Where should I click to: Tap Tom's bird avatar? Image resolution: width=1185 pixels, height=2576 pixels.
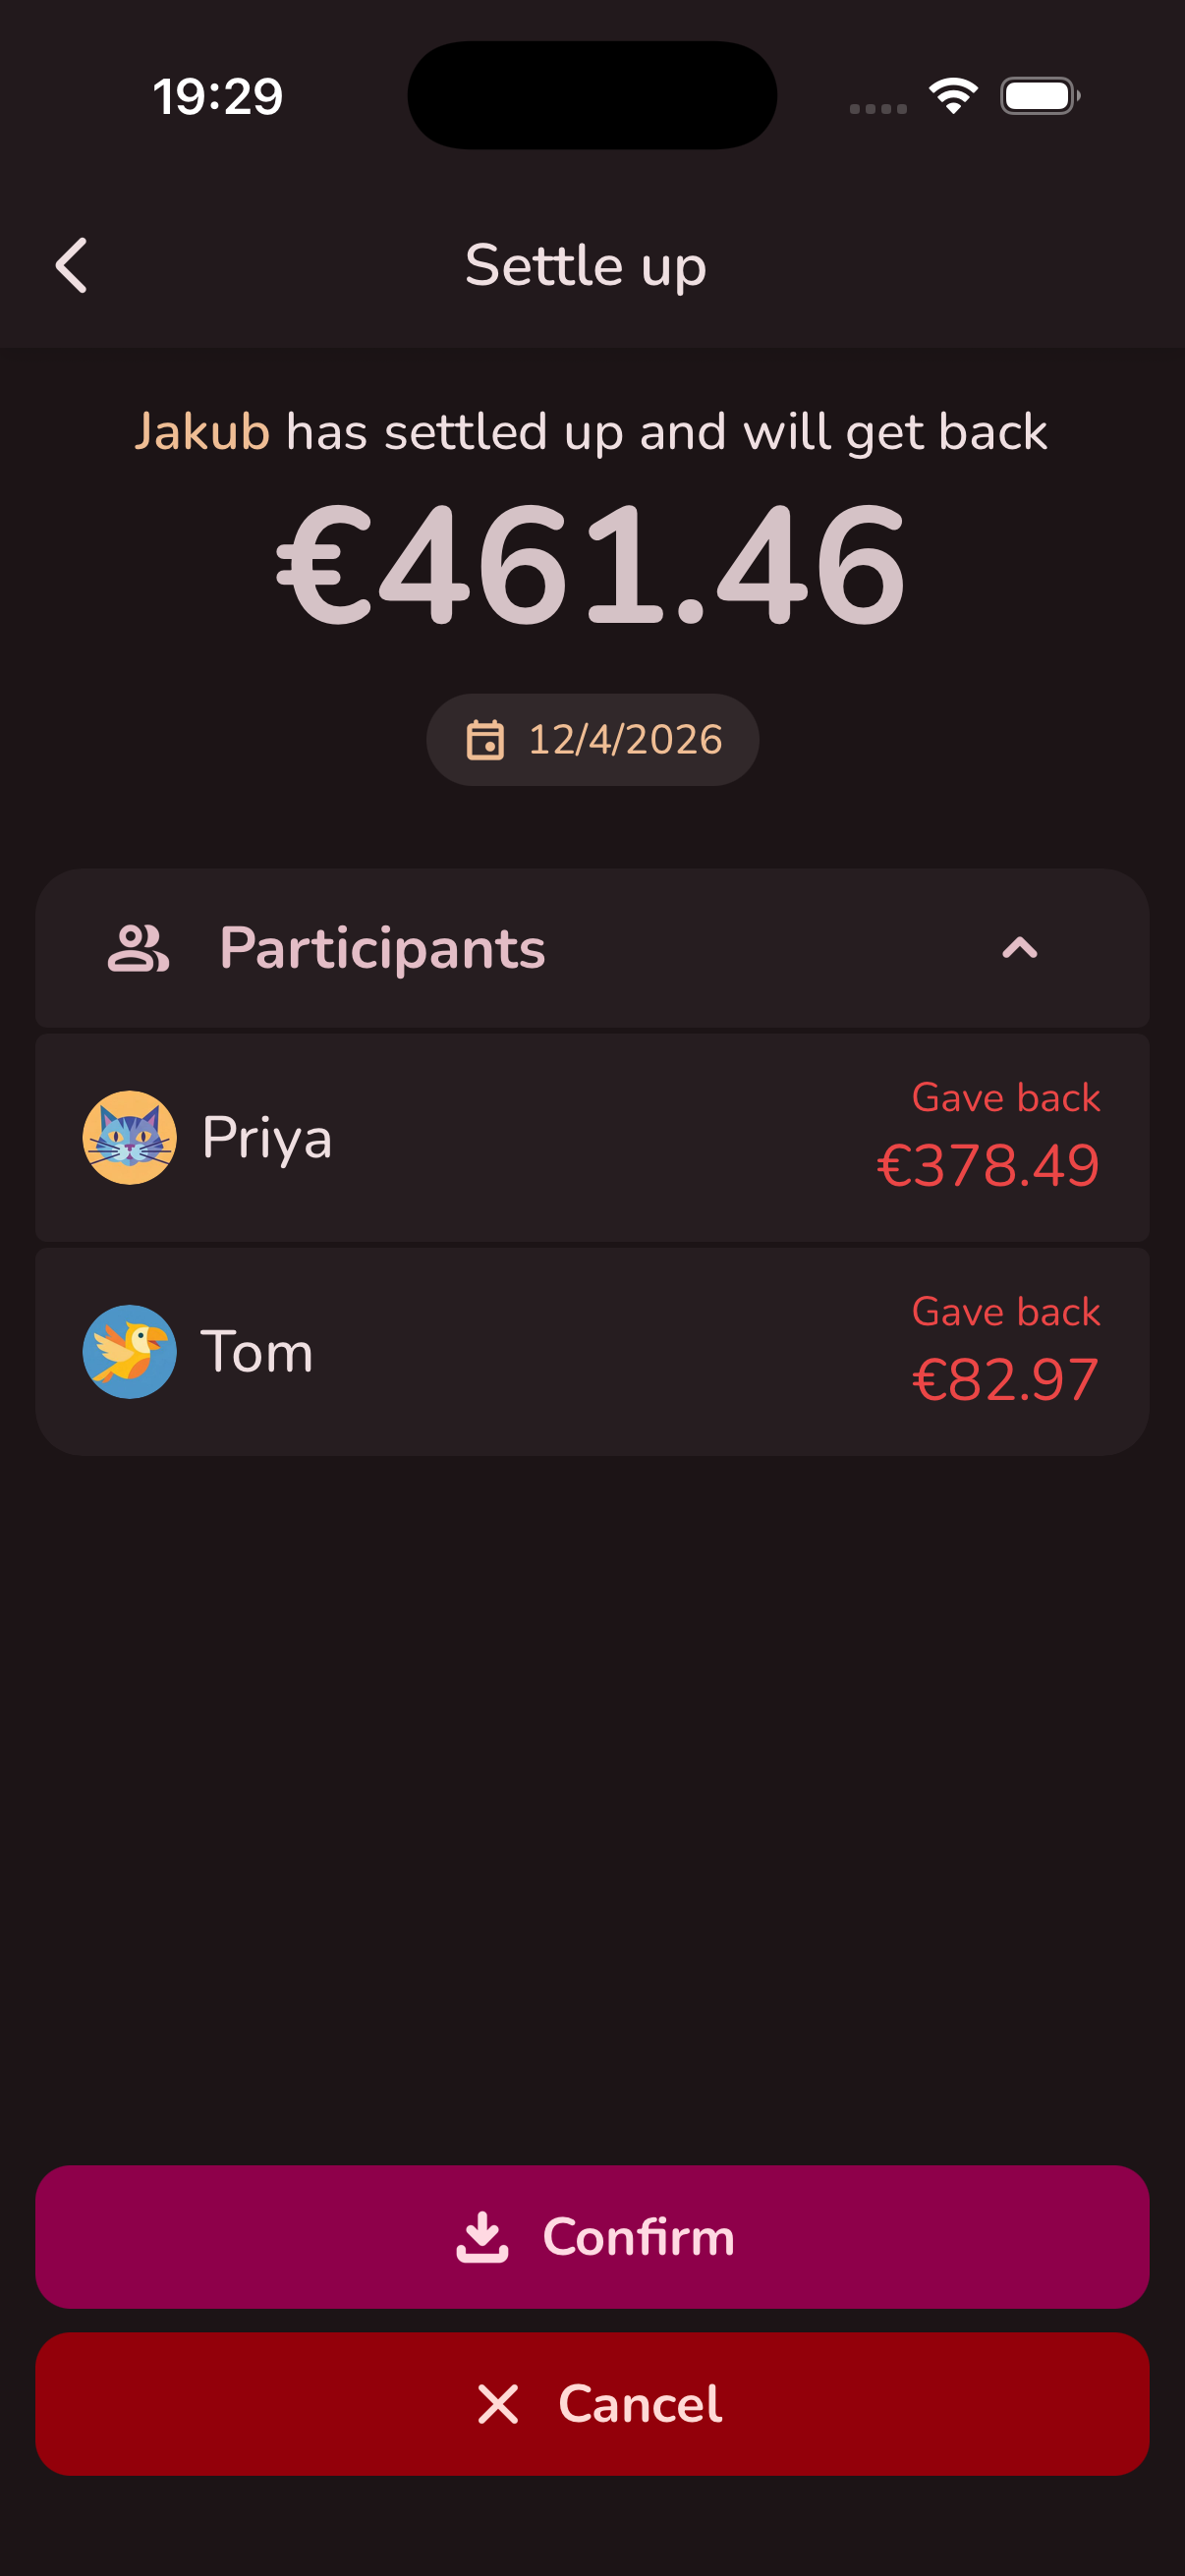click(x=129, y=1351)
